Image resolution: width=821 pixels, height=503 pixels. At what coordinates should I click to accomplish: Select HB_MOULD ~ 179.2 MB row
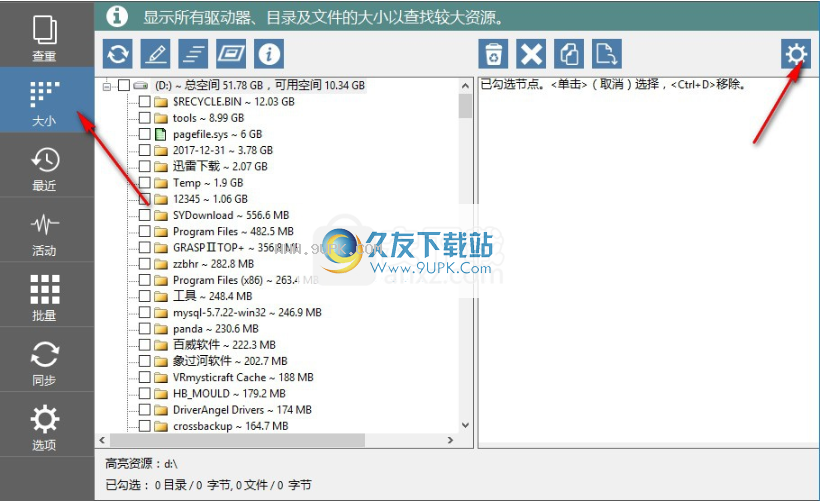[x=229, y=394]
